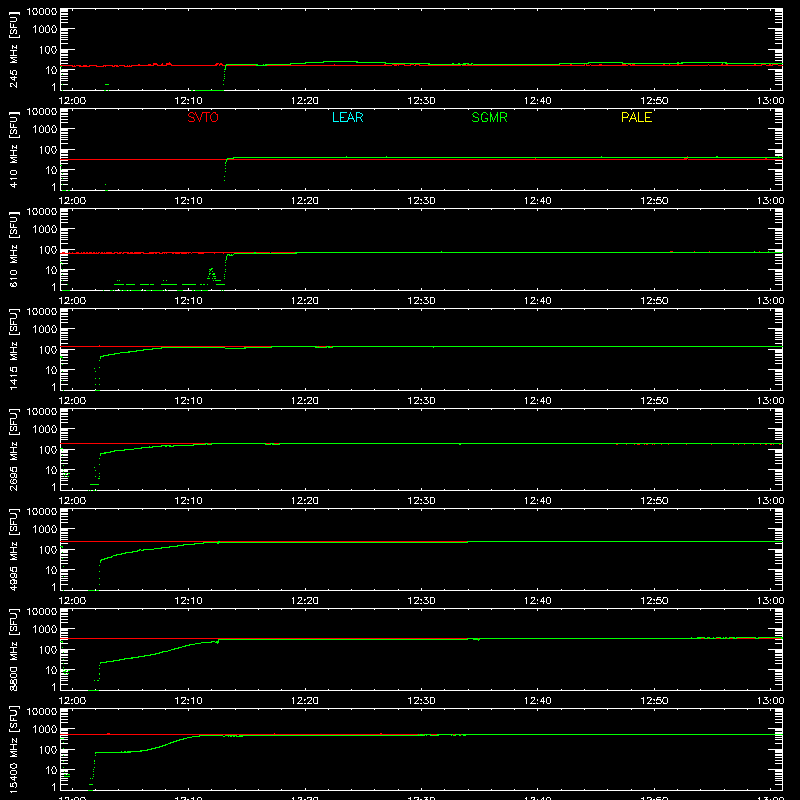This screenshot has height=800, width=800.
Task: Click 13:00 time label of 245 MHz panel
Action: (x=770, y=101)
